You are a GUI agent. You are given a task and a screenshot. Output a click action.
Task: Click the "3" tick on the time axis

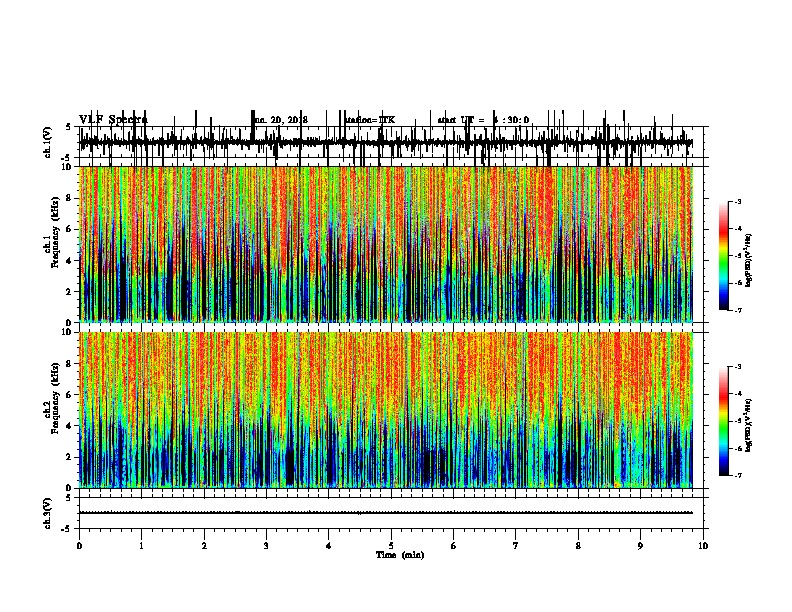[x=266, y=546]
